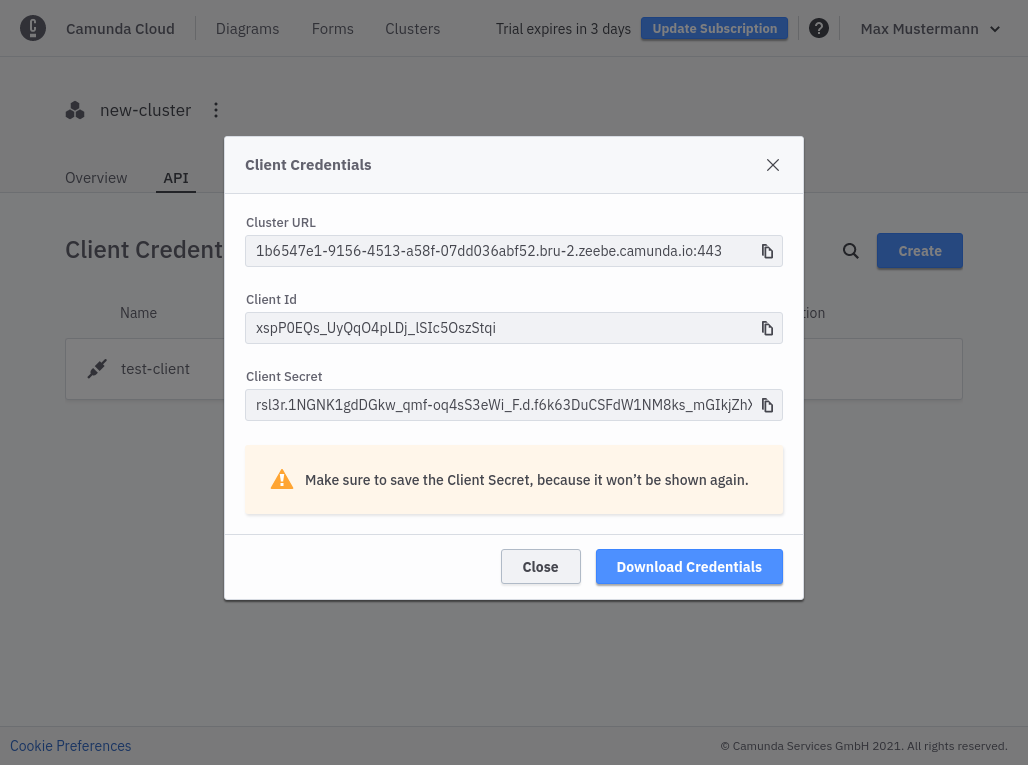Open the Cookie Preferences link
The height and width of the screenshot is (765, 1028).
pos(71,746)
